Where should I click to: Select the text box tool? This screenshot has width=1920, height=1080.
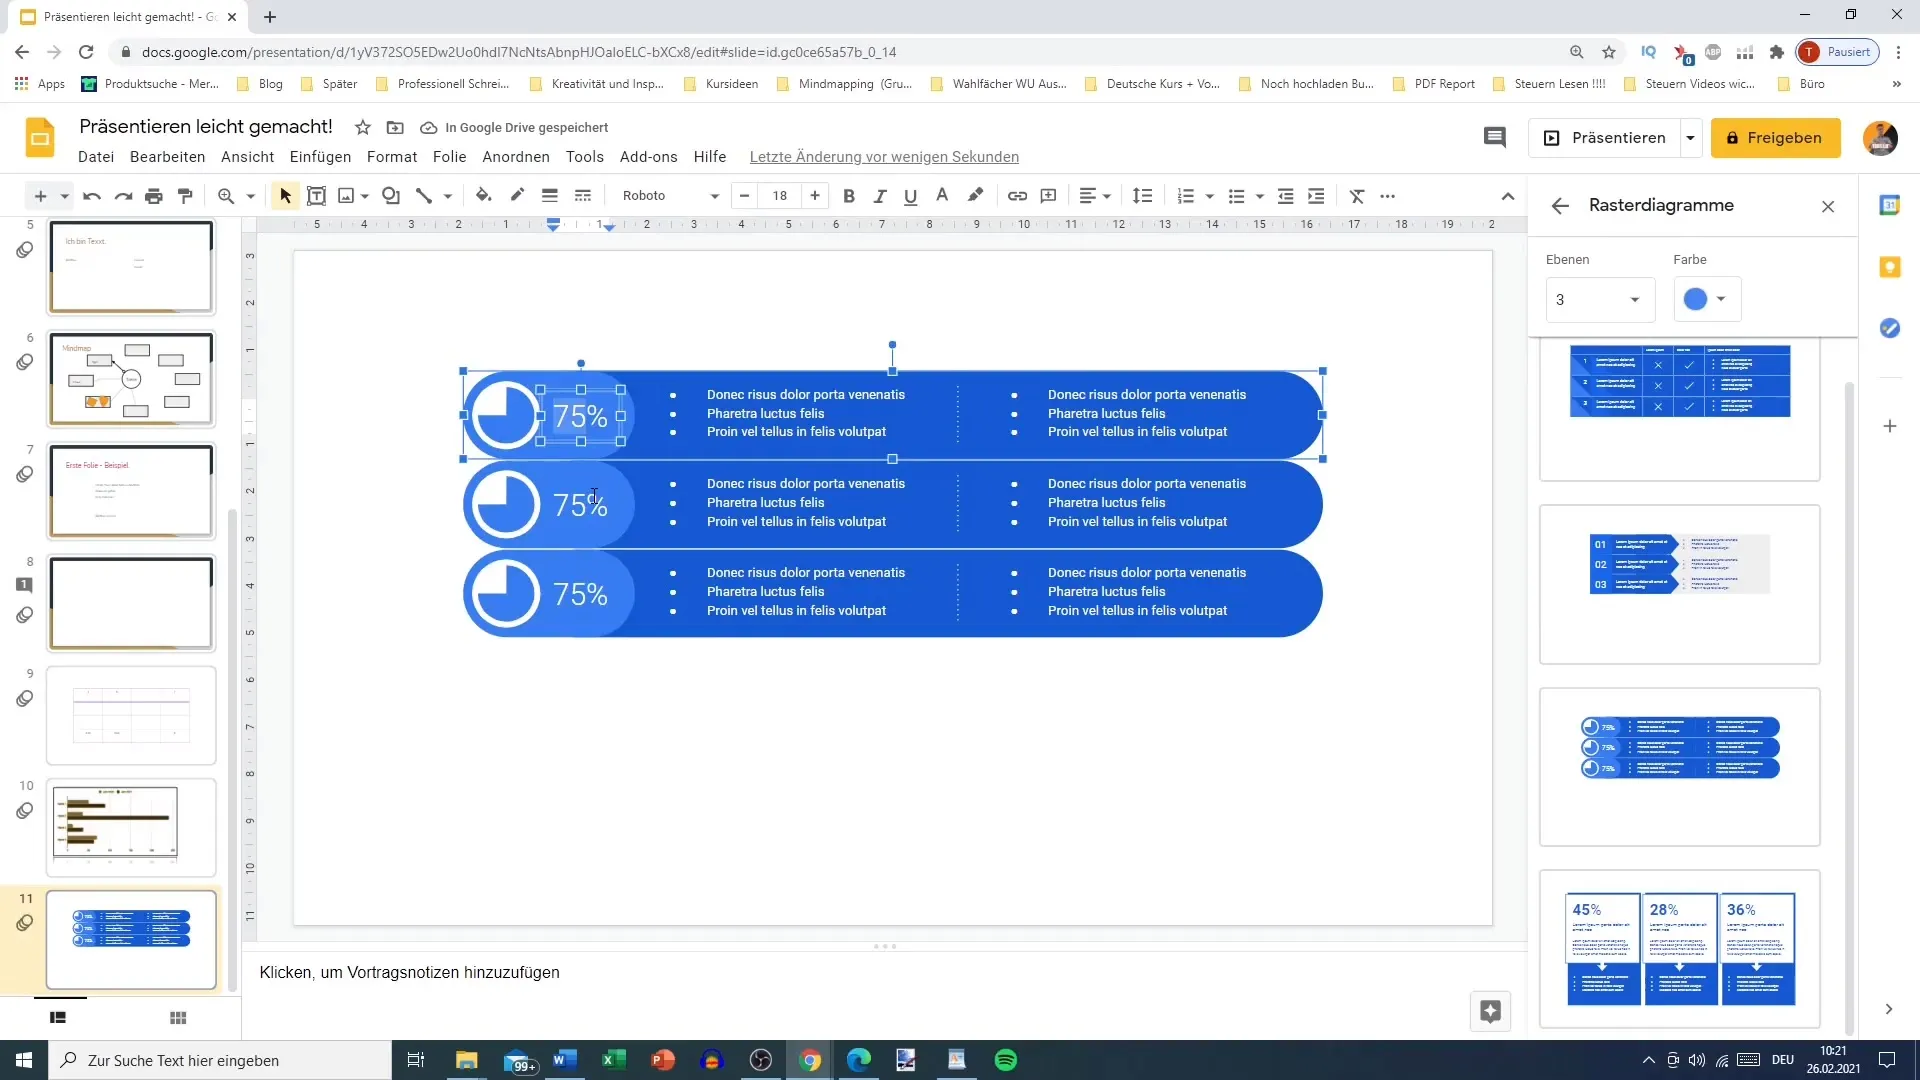tap(316, 196)
